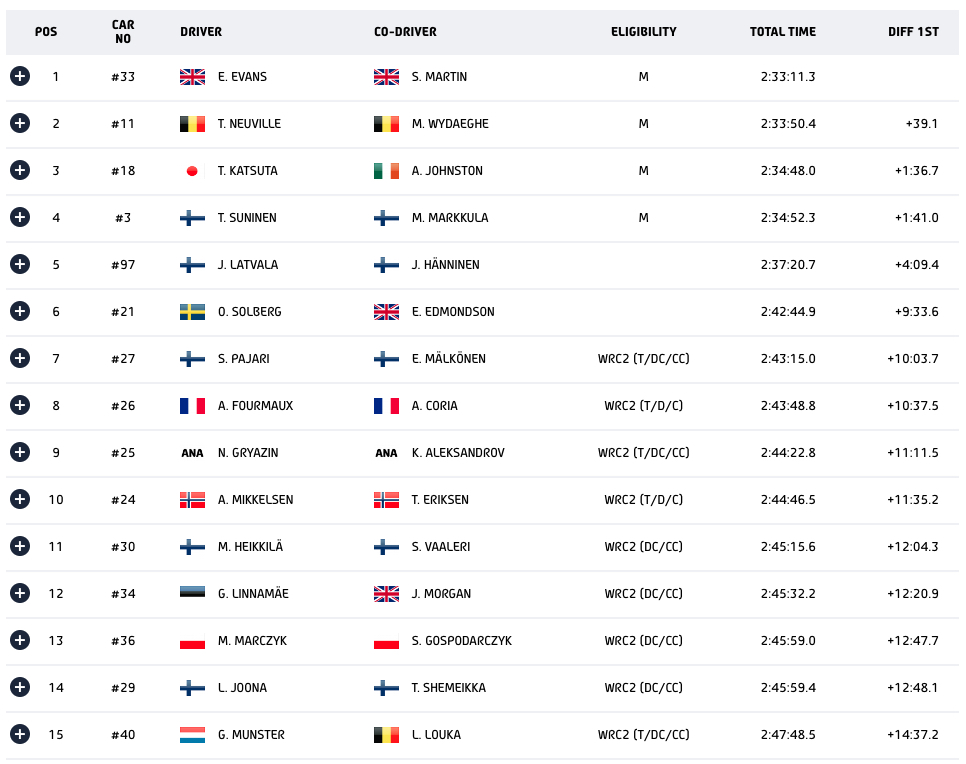Open plus icon for T. Katsuta row
Image resolution: width=966 pixels, height=764 pixels.
(20, 170)
